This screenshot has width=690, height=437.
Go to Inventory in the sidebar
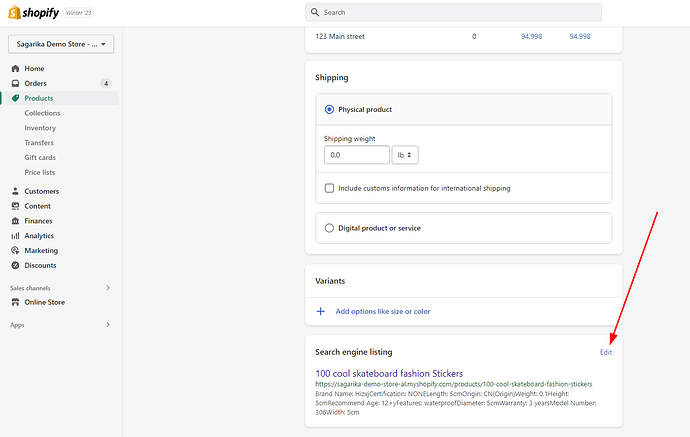(x=40, y=128)
